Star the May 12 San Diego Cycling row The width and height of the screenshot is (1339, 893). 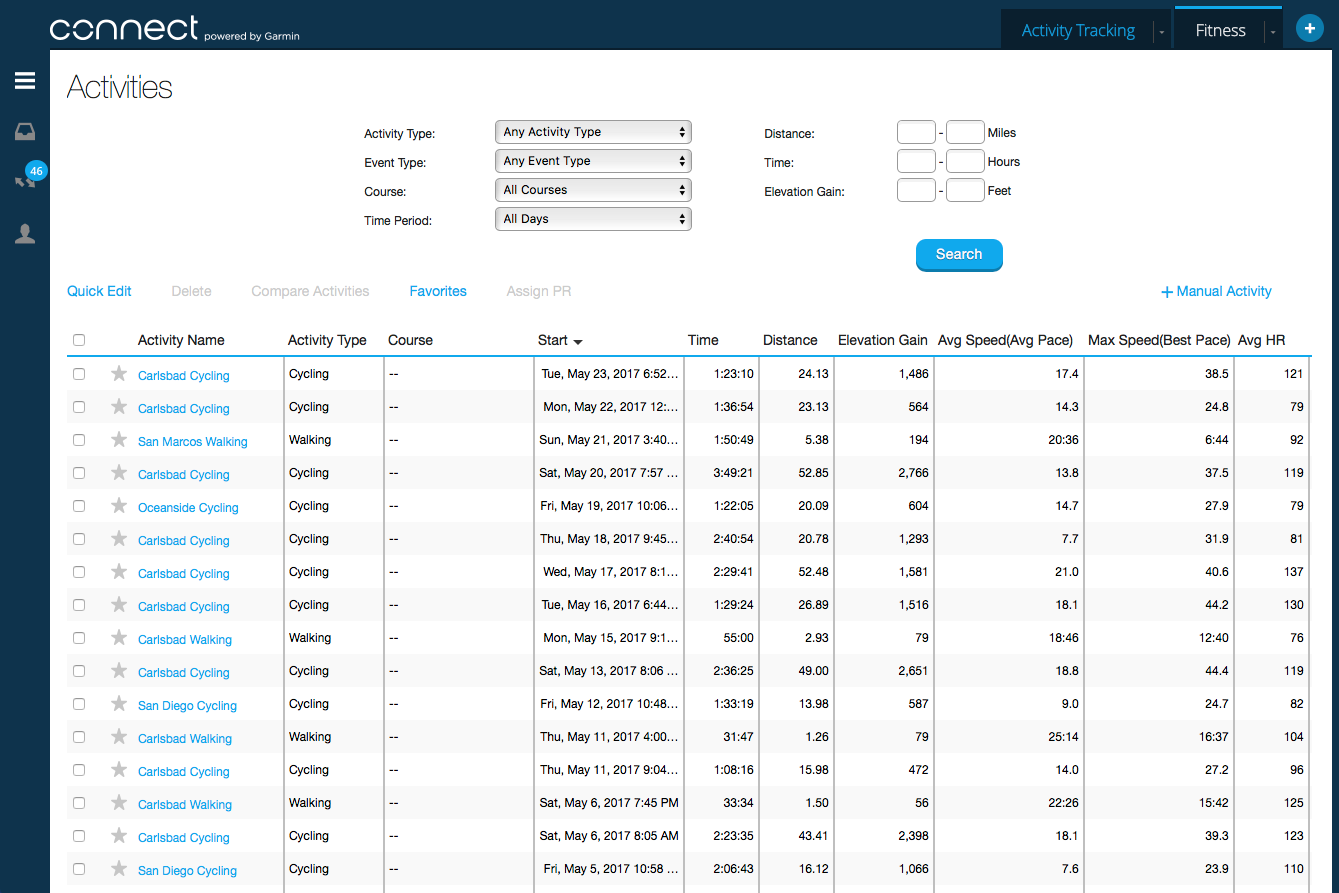[119, 704]
